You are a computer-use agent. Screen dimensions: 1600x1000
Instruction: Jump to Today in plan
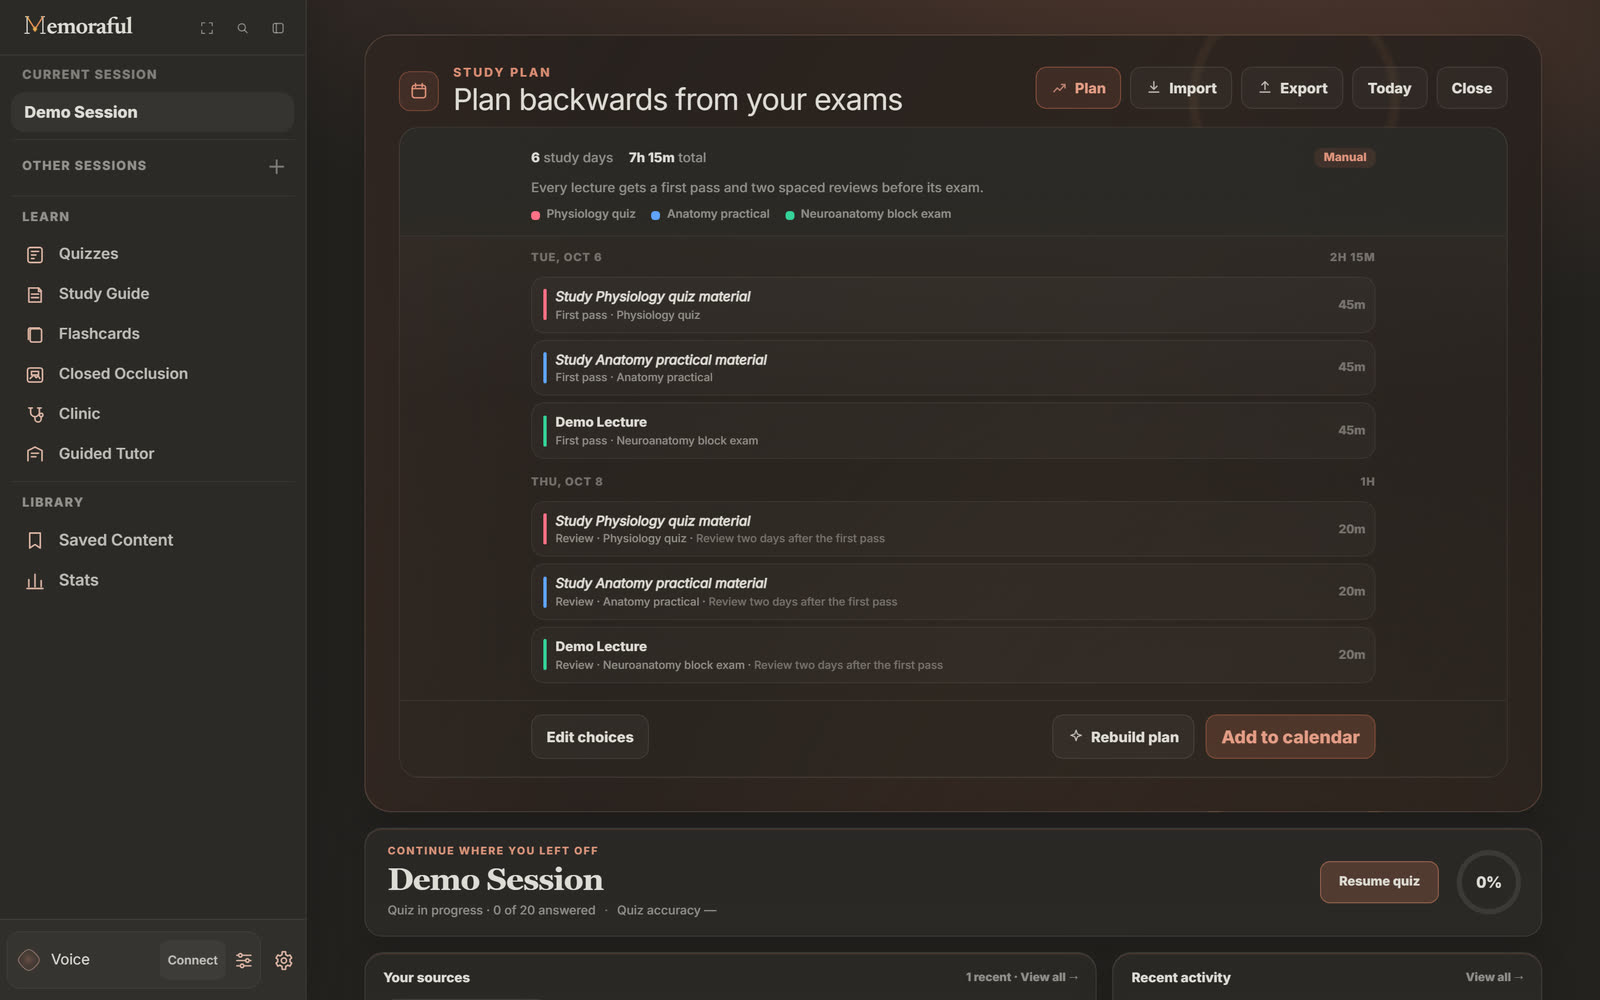click(1389, 88)
